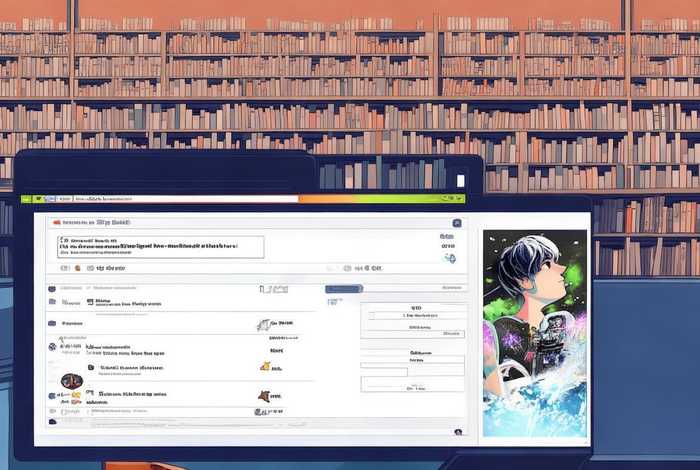700x470 pixels.
Task: Click the brown animal icon in list
Action: [x=264, y=396]
